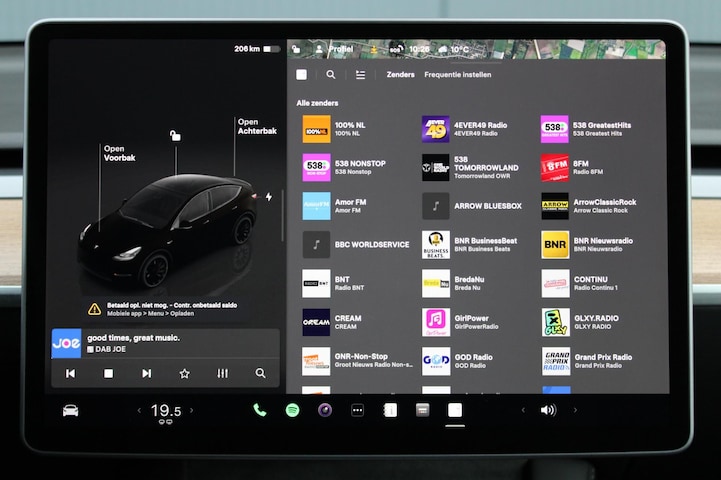
Task: Open the three-dots app launcher
Action: tap(357, 410)
